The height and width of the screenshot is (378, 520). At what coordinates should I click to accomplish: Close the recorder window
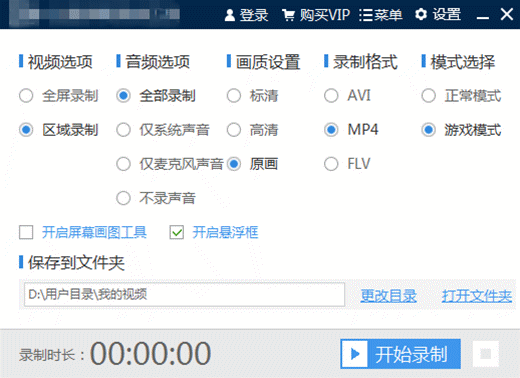pyautogui.click(x=506, y=15)
